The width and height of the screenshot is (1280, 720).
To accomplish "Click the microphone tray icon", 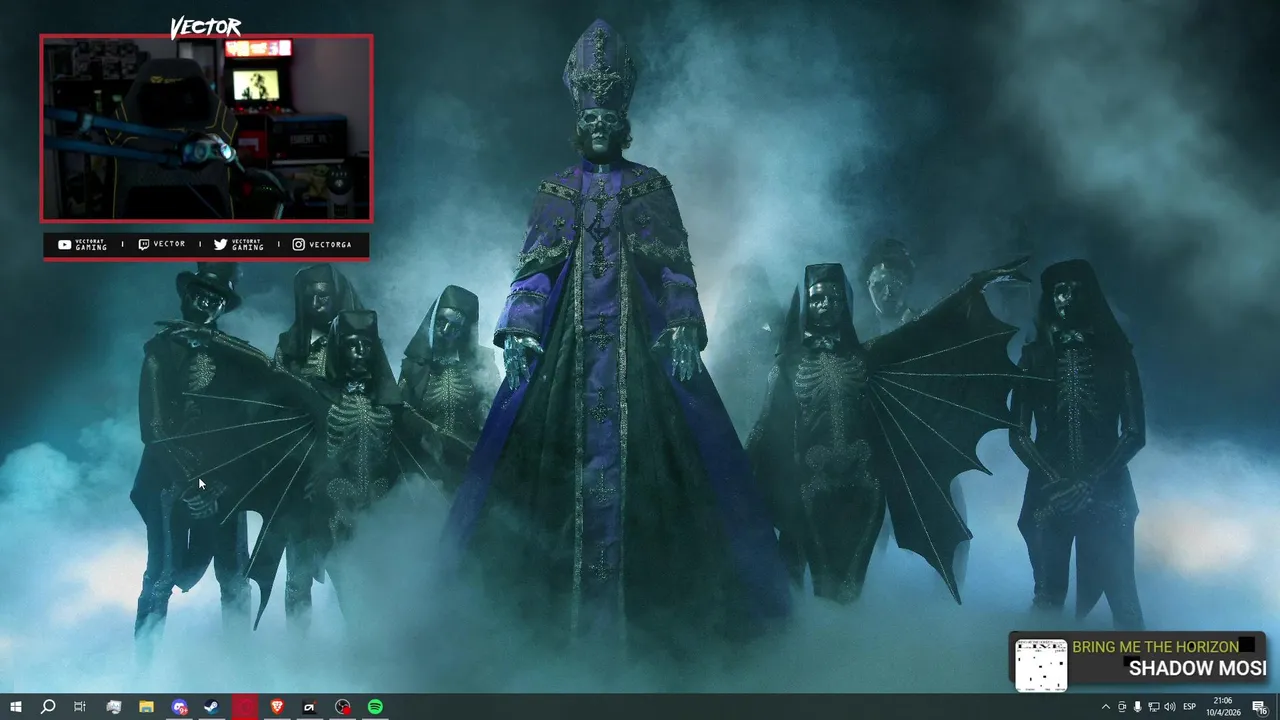I will point(1137,707).
